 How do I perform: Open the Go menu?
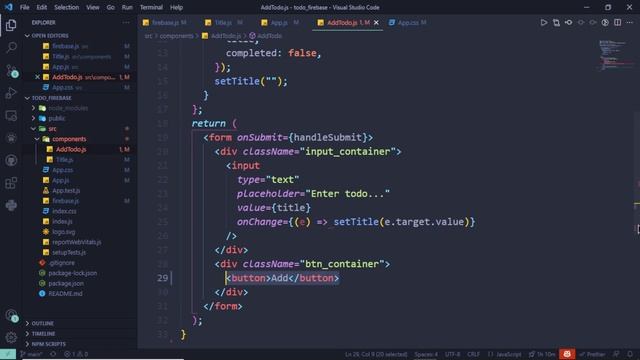111,7
